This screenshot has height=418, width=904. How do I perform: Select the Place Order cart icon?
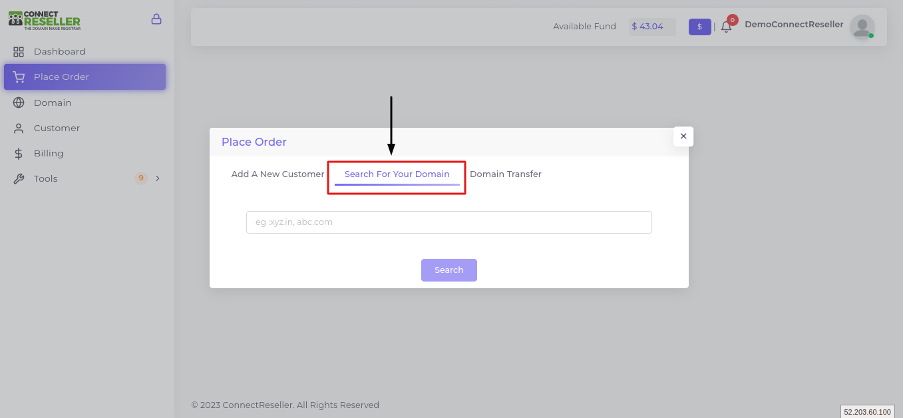click(18, 77)
